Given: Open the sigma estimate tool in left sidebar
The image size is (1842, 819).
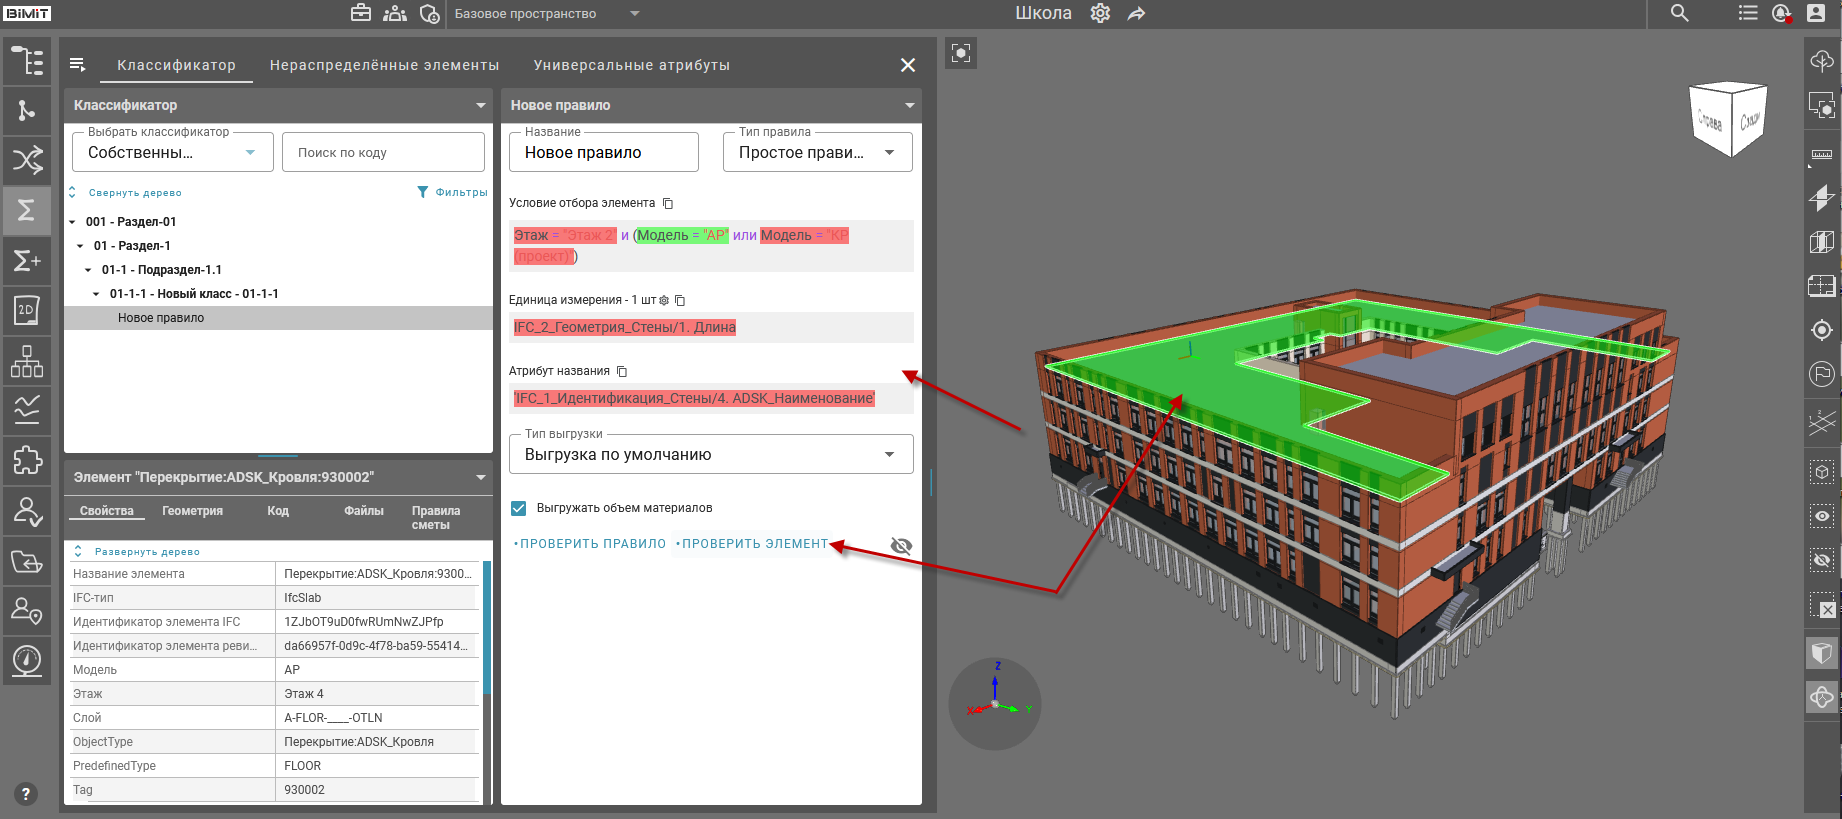Looking at the screenshot, I should click(27, 210).
